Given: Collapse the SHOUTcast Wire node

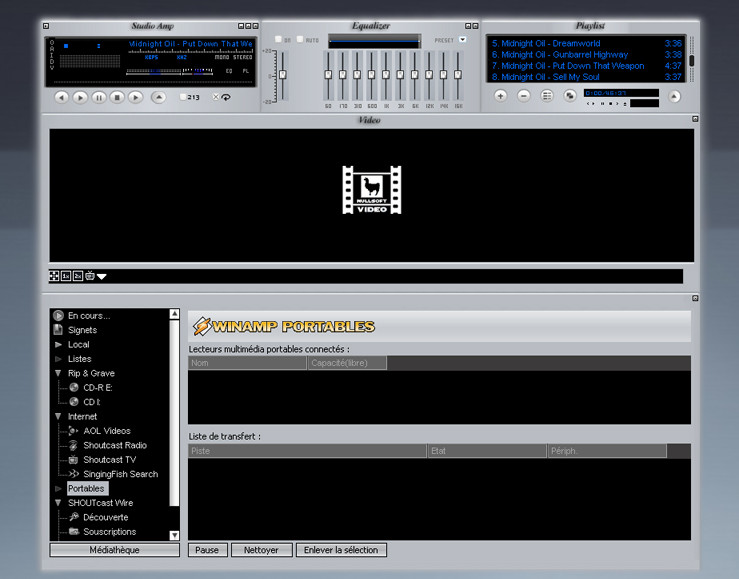Looking at the screenshot, I should pos(58,503).
